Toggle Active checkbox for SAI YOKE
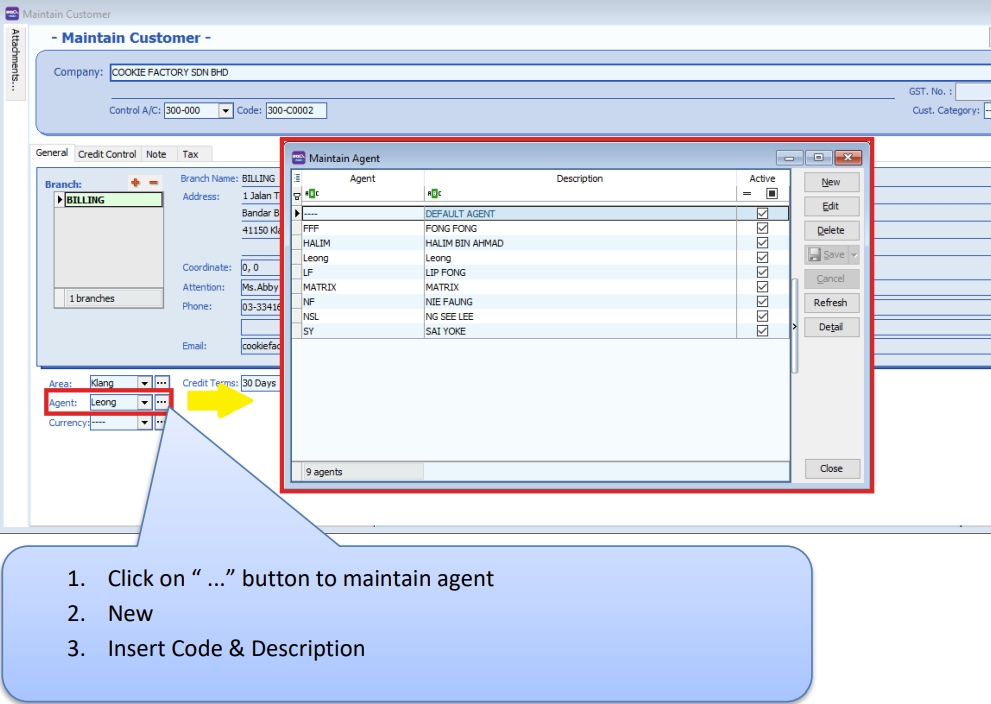 point(762,330)
